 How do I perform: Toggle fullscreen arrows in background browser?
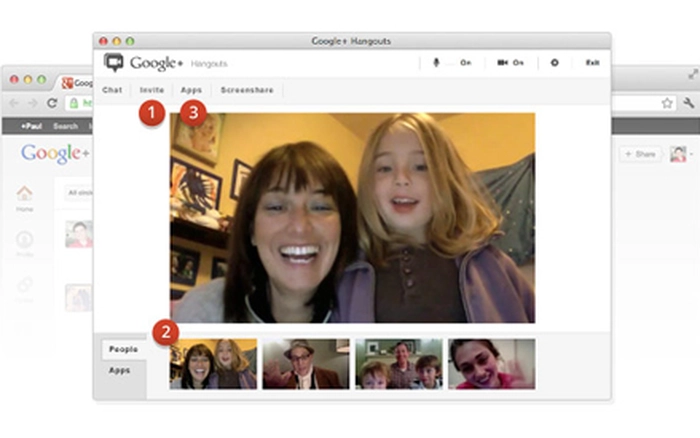click(693, 74)
